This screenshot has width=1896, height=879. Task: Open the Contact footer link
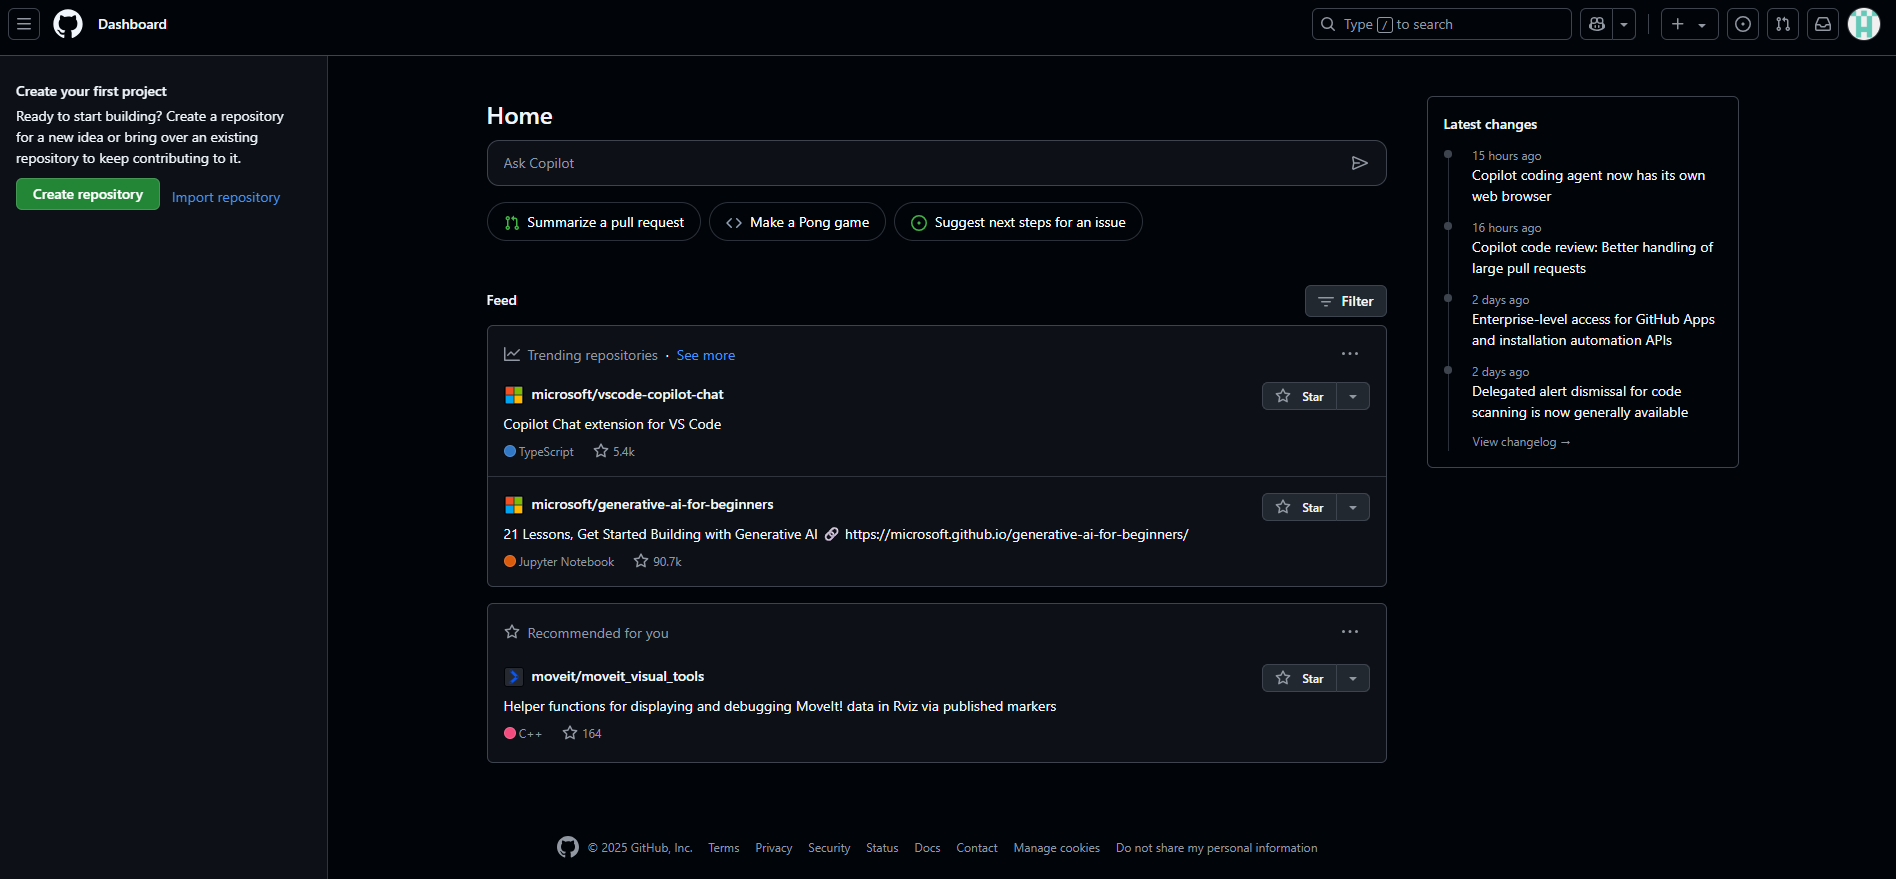click(x=977, y=848)
